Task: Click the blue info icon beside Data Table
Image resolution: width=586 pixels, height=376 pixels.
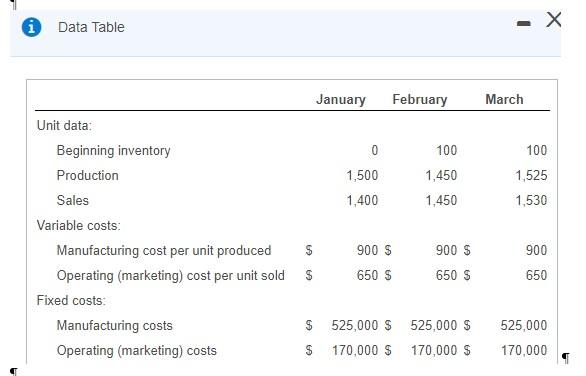Action: pyautogui.click(x=31, y=27)
